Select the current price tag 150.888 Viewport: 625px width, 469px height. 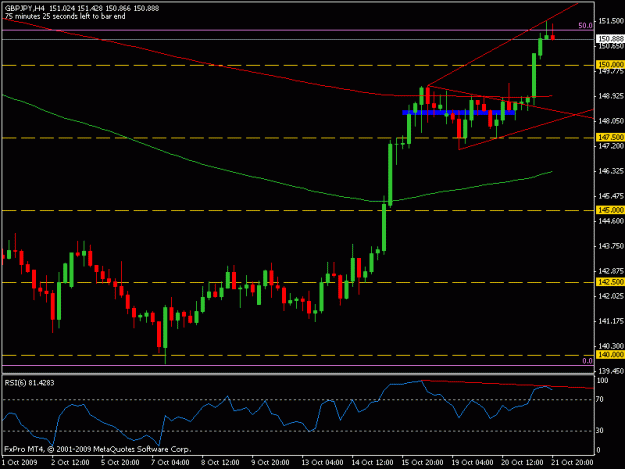click(611, 39)
